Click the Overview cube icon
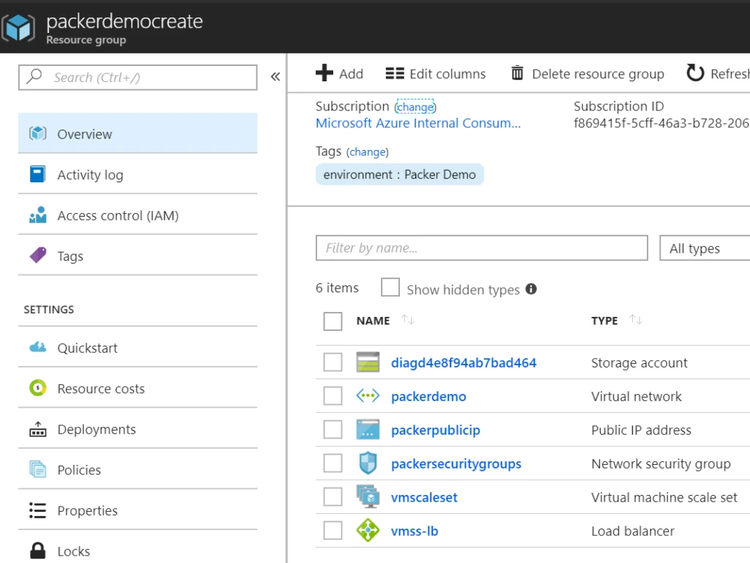 tap(38, 133)
